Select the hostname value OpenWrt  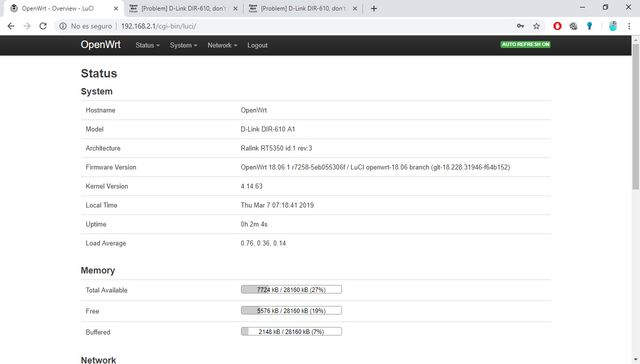253,110
